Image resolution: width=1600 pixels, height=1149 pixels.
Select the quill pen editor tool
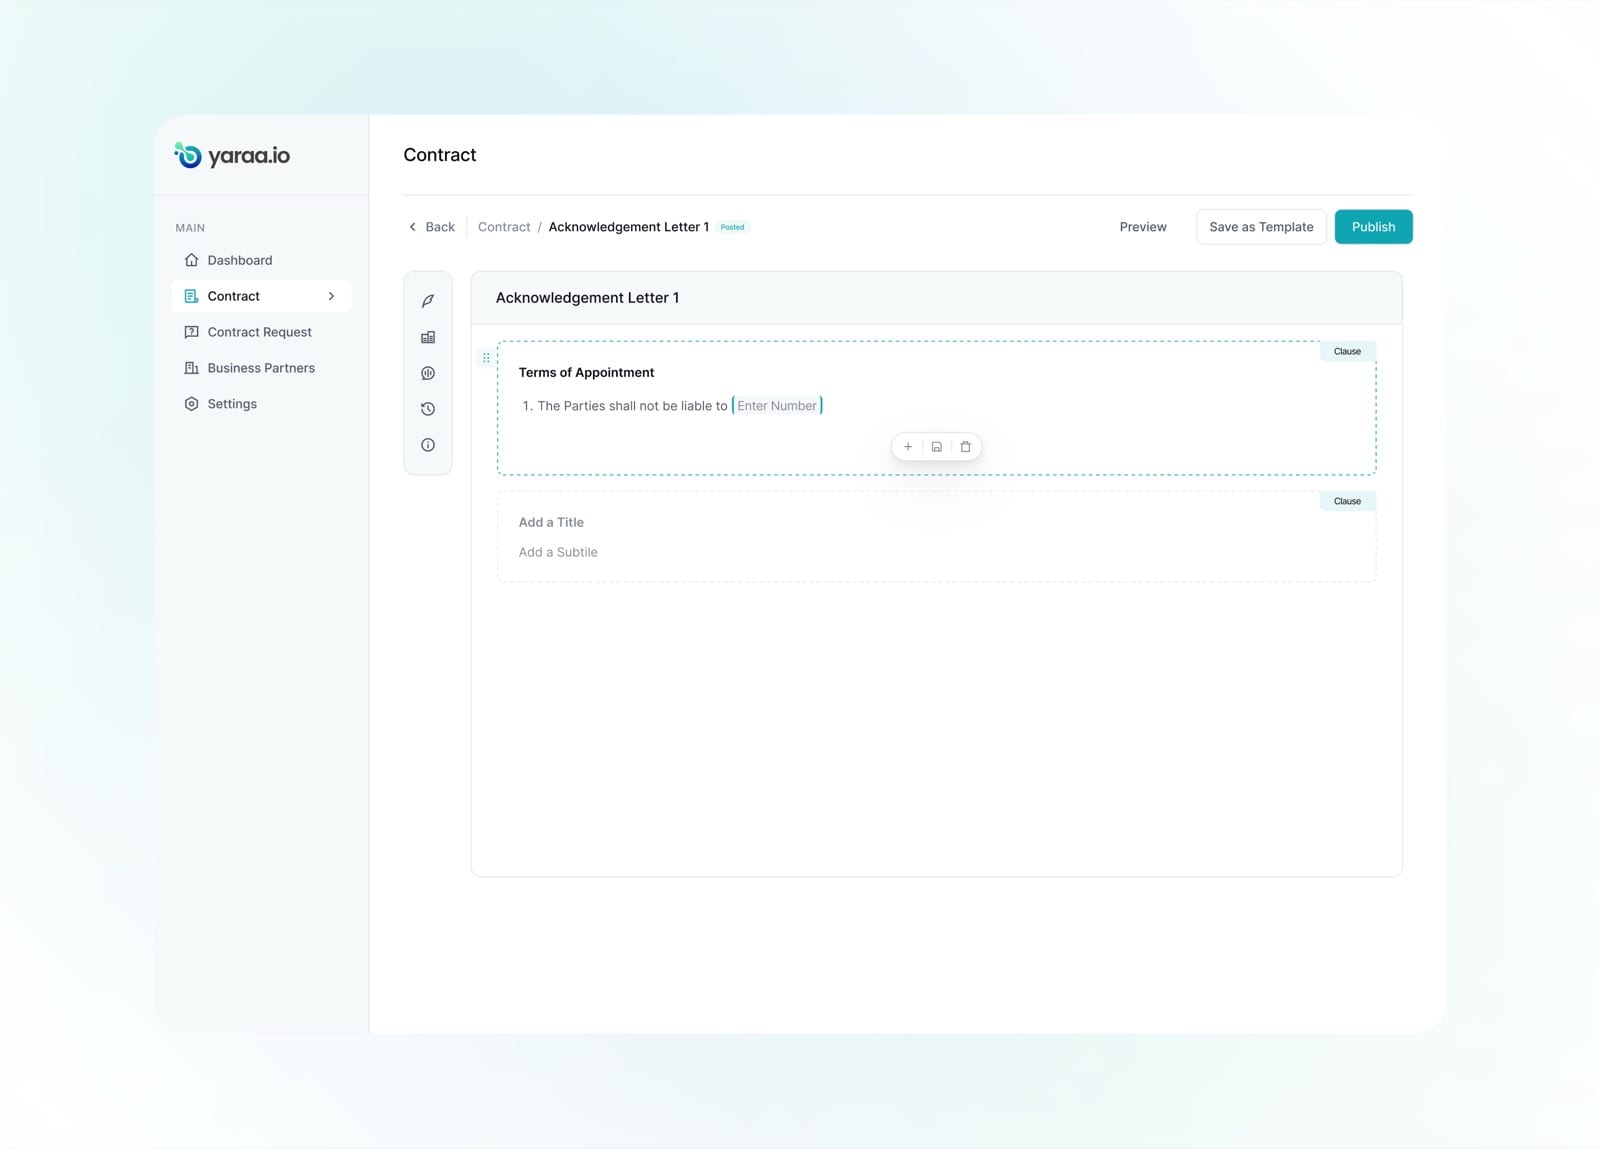pos(428,301)
